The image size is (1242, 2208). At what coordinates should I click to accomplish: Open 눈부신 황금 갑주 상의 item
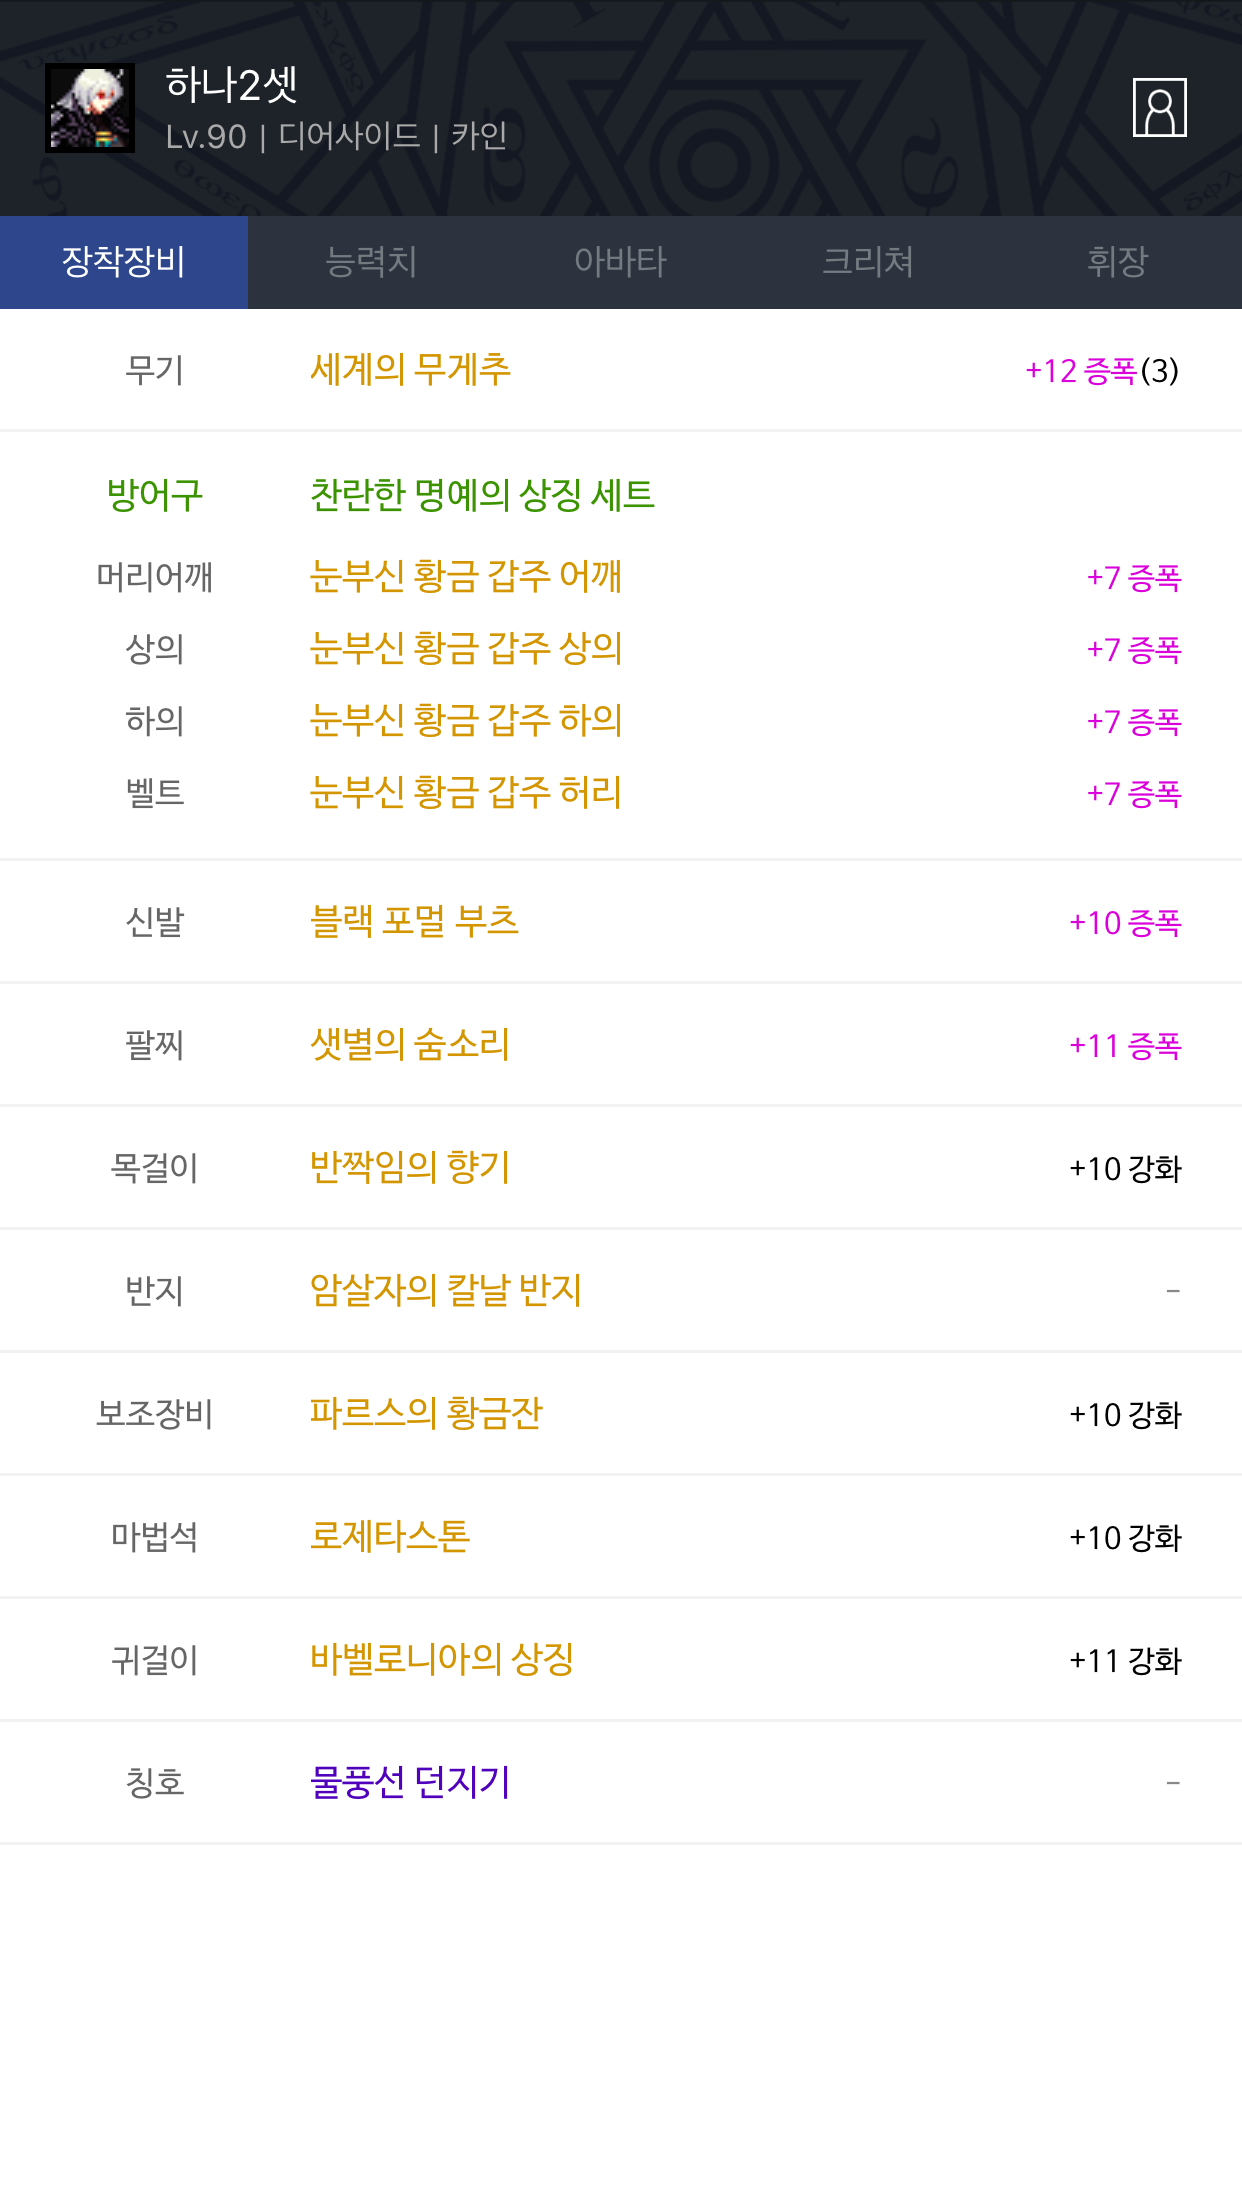(466, 649)
